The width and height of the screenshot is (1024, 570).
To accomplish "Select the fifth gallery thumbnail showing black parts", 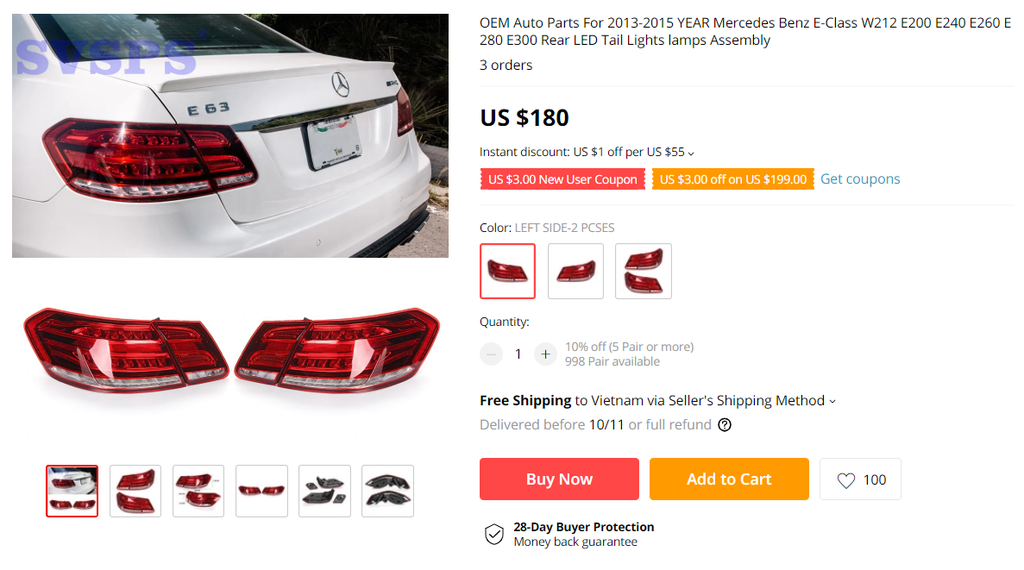I will (324, 491).
